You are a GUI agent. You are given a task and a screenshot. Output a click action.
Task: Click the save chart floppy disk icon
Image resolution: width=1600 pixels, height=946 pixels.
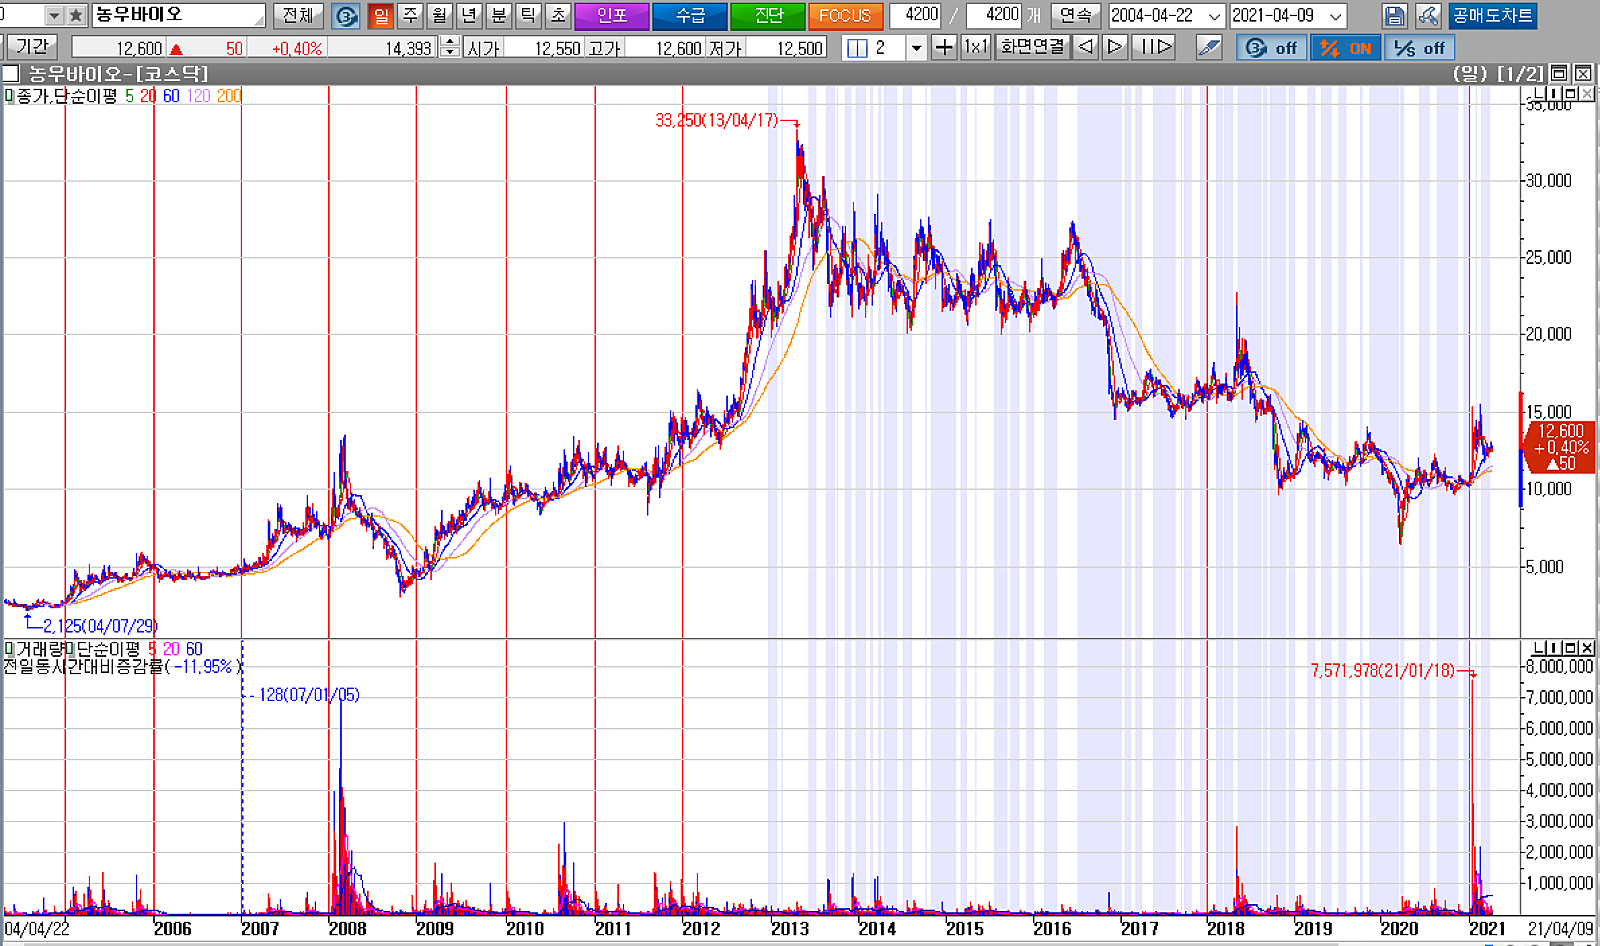tap(1394, 16)
